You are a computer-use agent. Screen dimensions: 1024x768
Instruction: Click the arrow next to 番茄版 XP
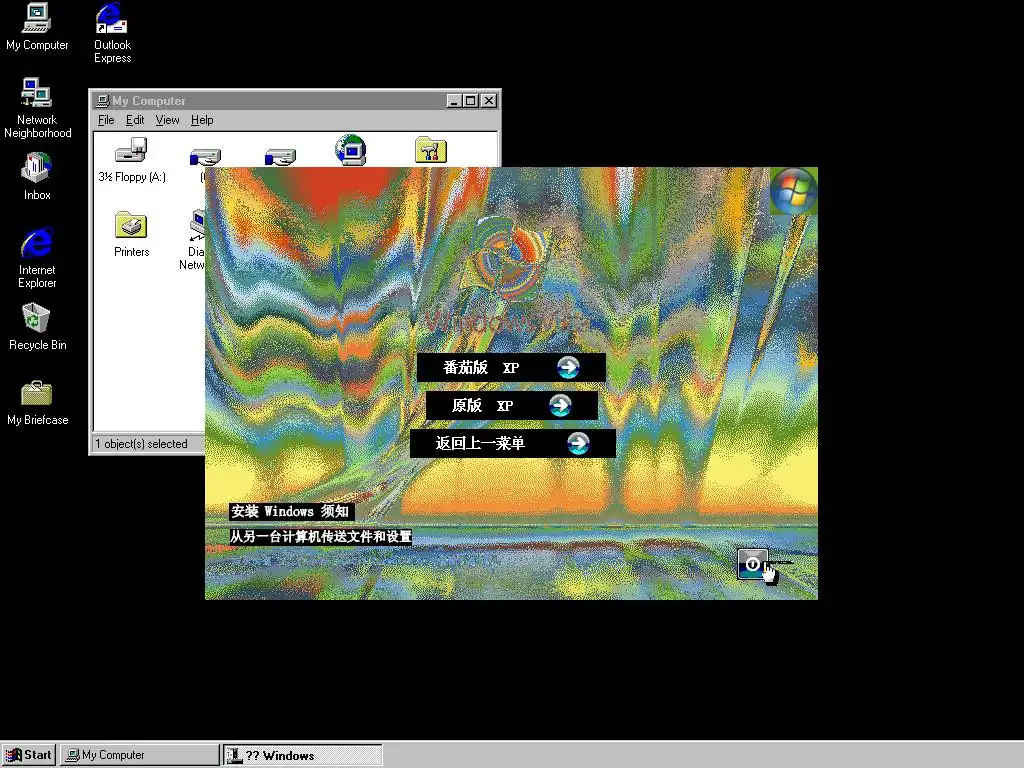pyautogui.click(x=568, y=368)
